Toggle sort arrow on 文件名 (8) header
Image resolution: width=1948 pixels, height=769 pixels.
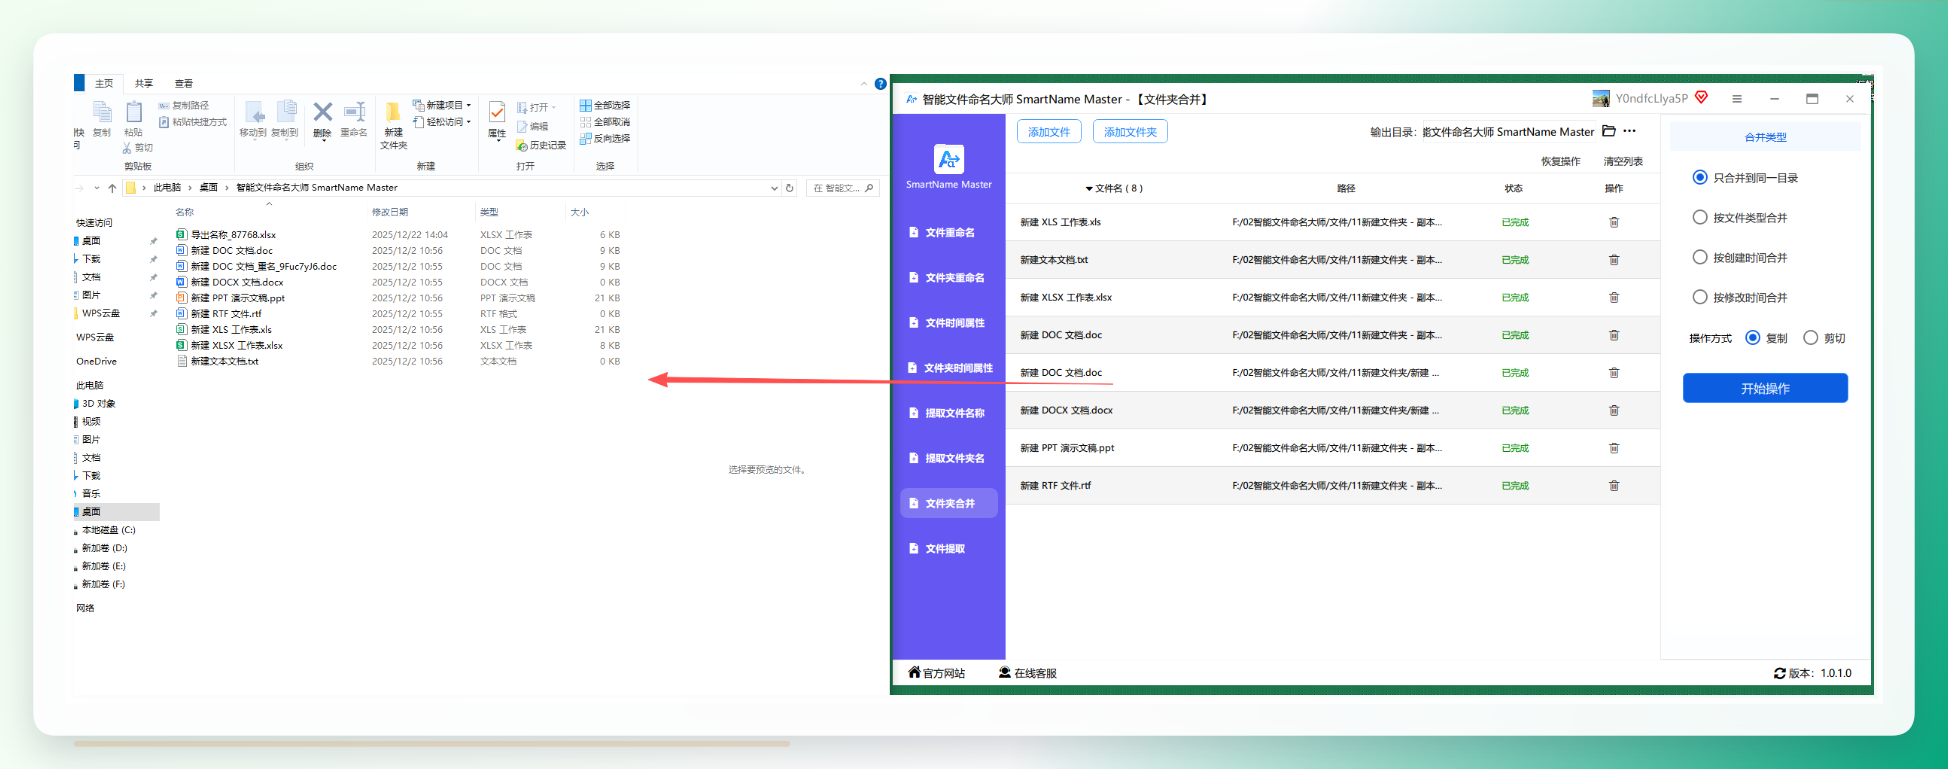coord(1089,189)
